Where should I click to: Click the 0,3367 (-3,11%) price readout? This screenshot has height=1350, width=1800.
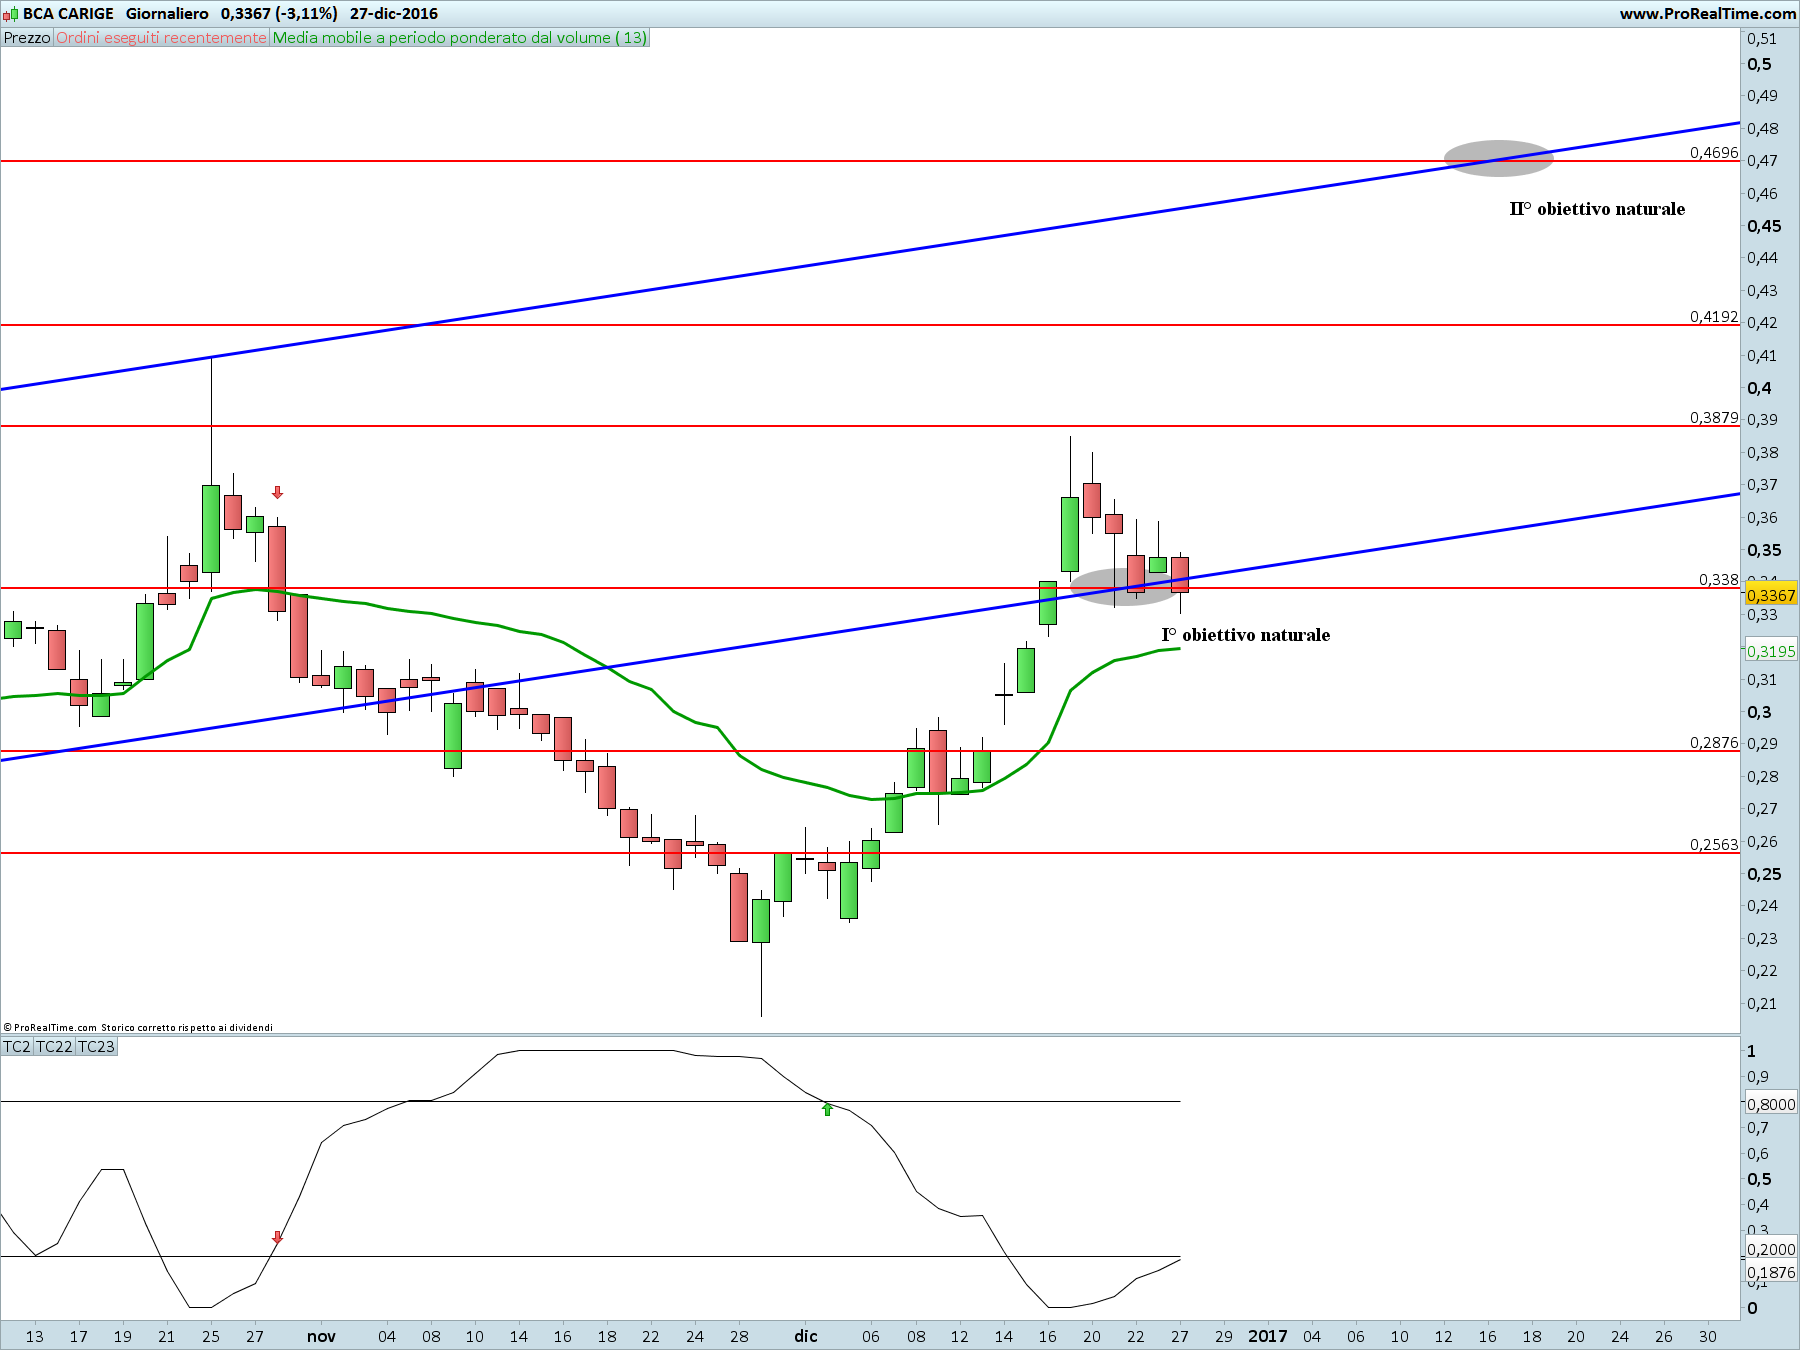tap(279, 14)
